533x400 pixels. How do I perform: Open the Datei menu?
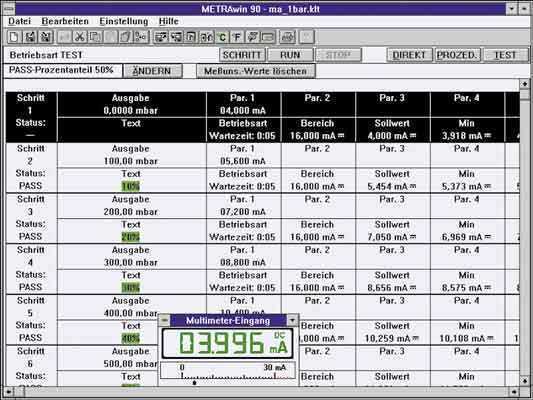click(x=19, y=21)
